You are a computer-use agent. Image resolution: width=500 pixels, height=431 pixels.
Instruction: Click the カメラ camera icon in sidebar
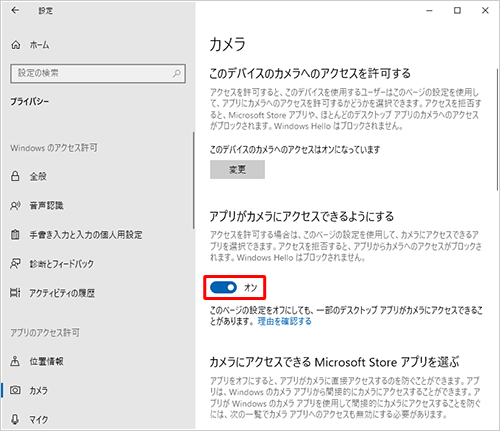[x=15, y=390]
